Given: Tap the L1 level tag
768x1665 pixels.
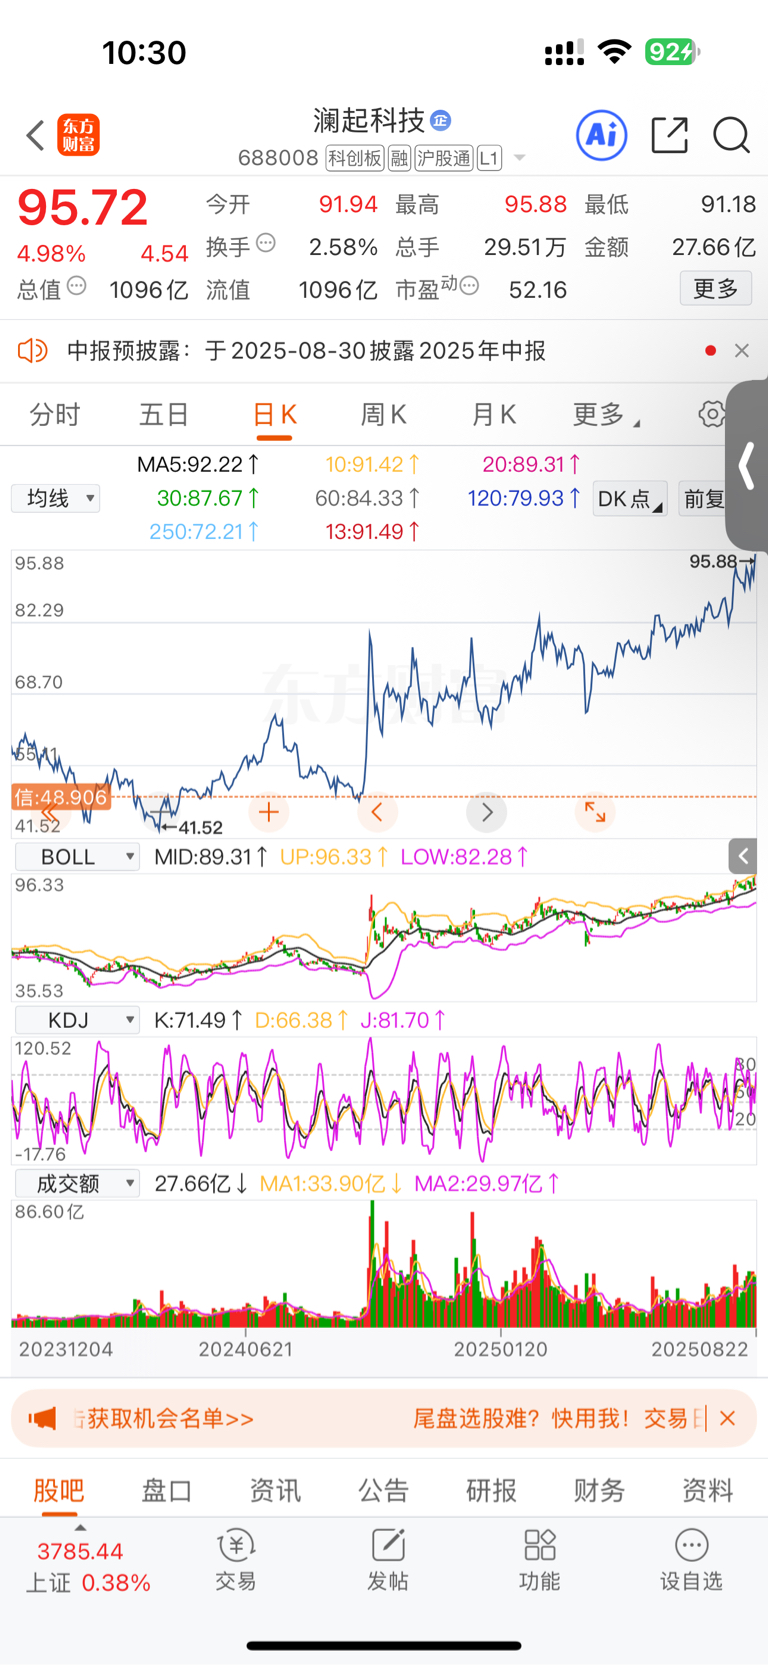Looking at the screenshot, I should 489,158.
